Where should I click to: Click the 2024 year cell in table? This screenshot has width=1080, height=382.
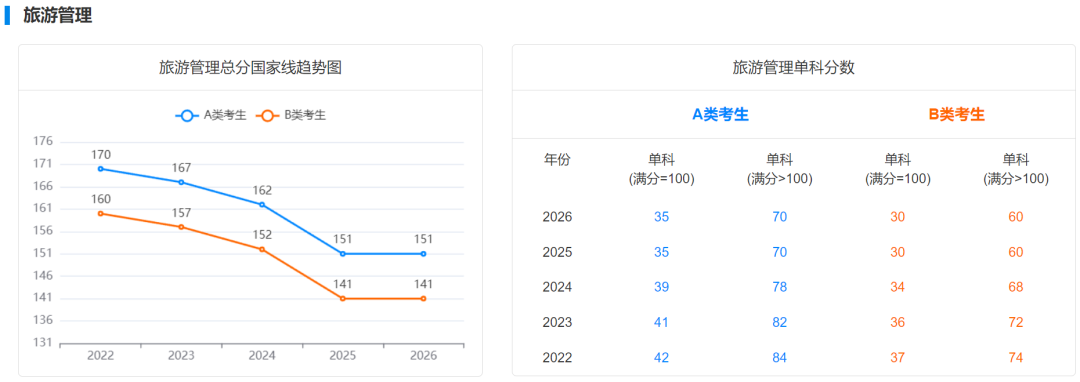(x=557, y=287)
